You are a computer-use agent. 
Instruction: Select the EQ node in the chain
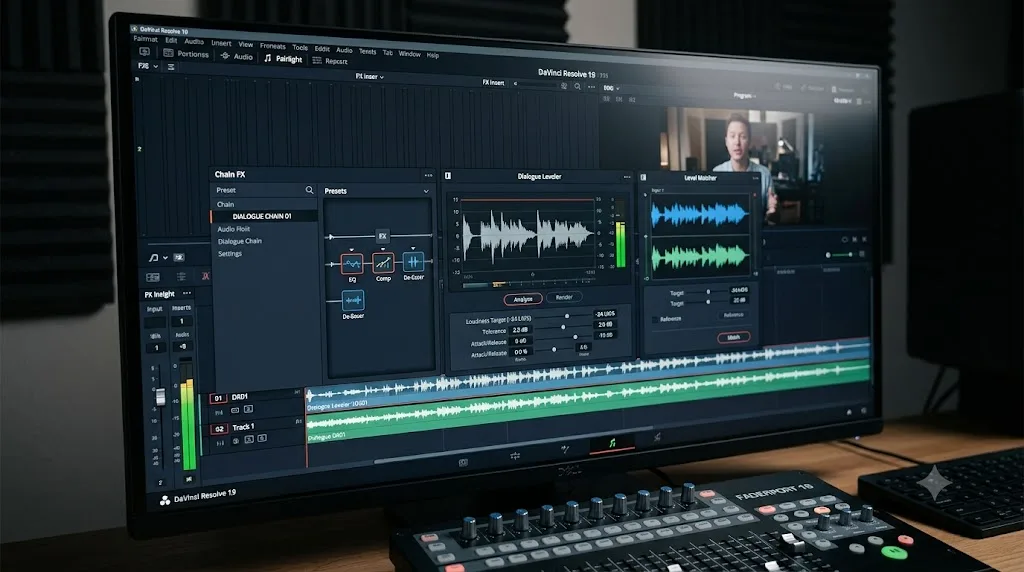(353, 264)
